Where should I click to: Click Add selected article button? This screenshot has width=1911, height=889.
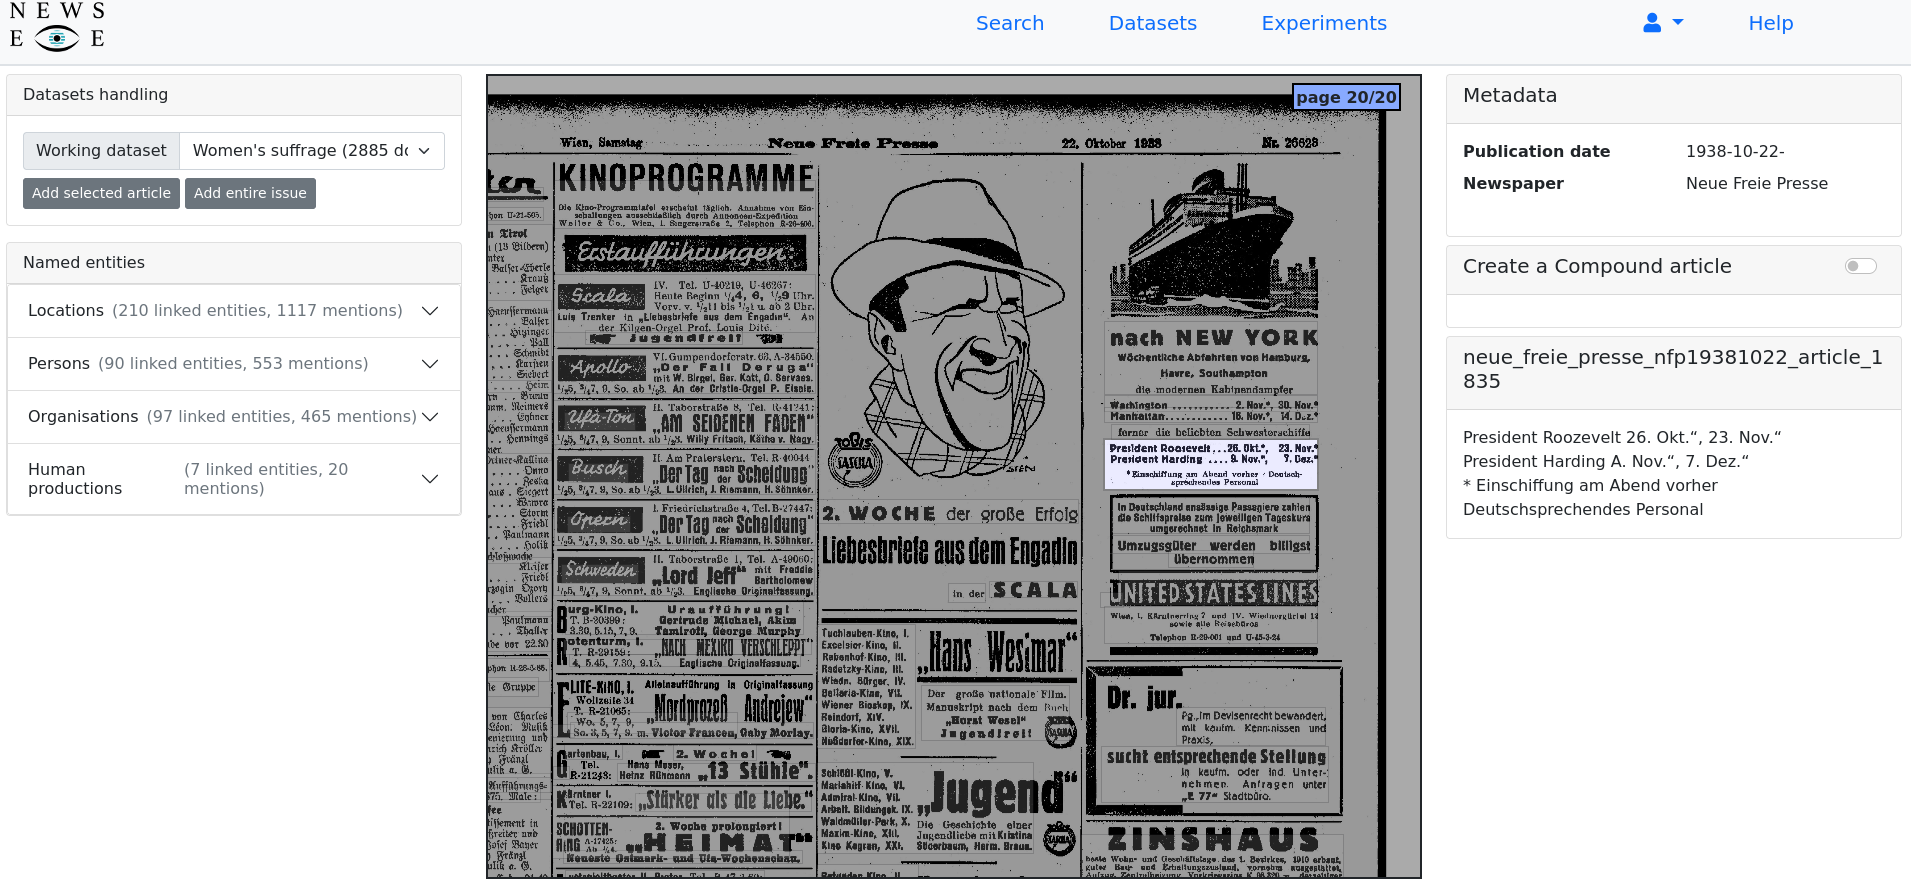click(101, 193)
